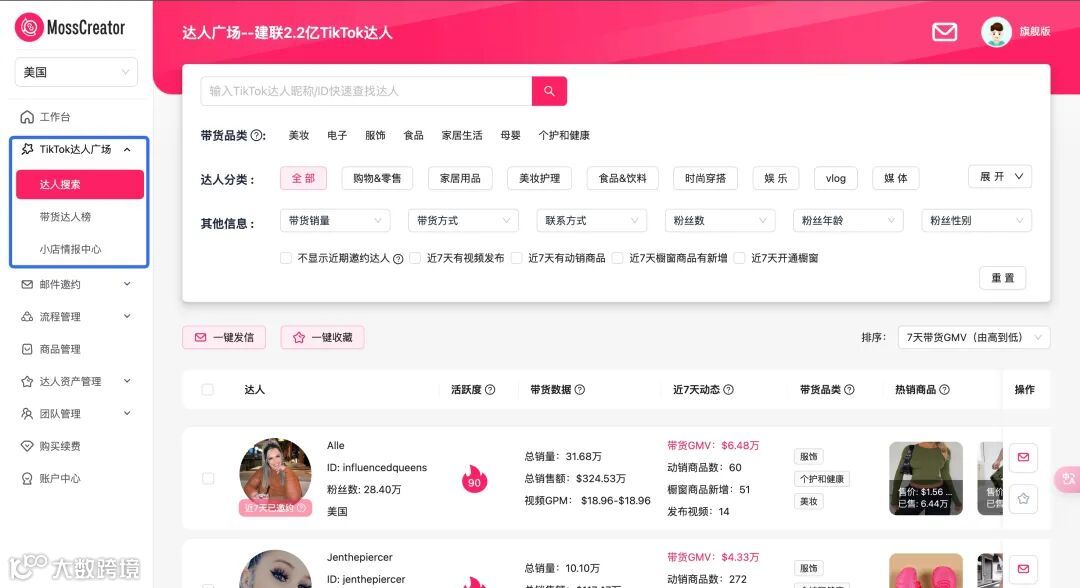The height and width of the screenshot is (588, 1080).
Task: Click the 商品管理 sidebar icon
Action: coord(27,349)
